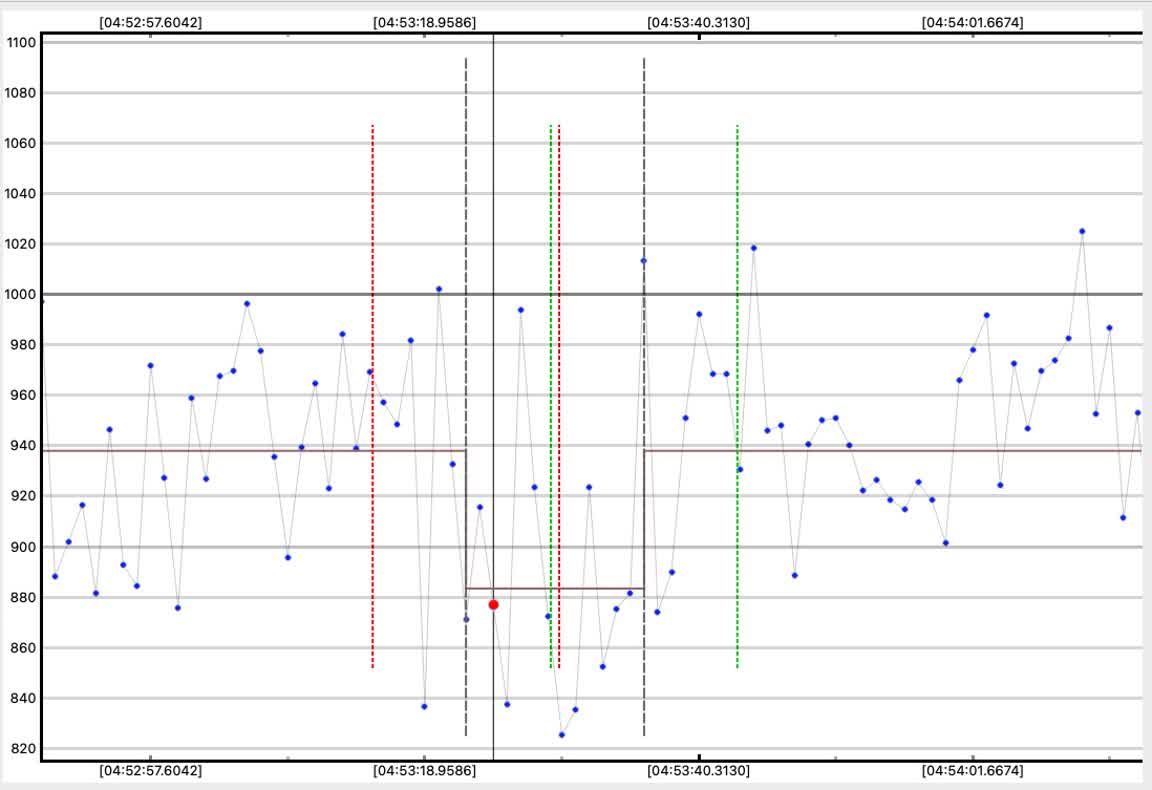The image size is (1152, 790).
Task: Click the highest blue data point near 1025
Action: (1082, 231)
